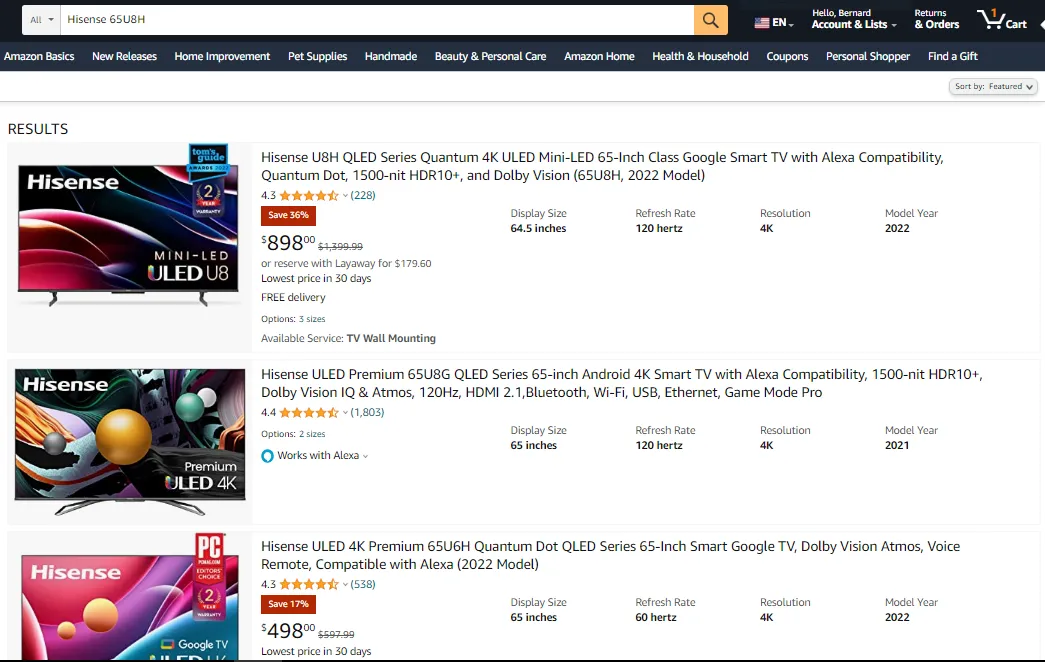Click the FREE delivery text
Viewport: 1045px width, 662px height.
pyautogui.click(x=293, y=297)
